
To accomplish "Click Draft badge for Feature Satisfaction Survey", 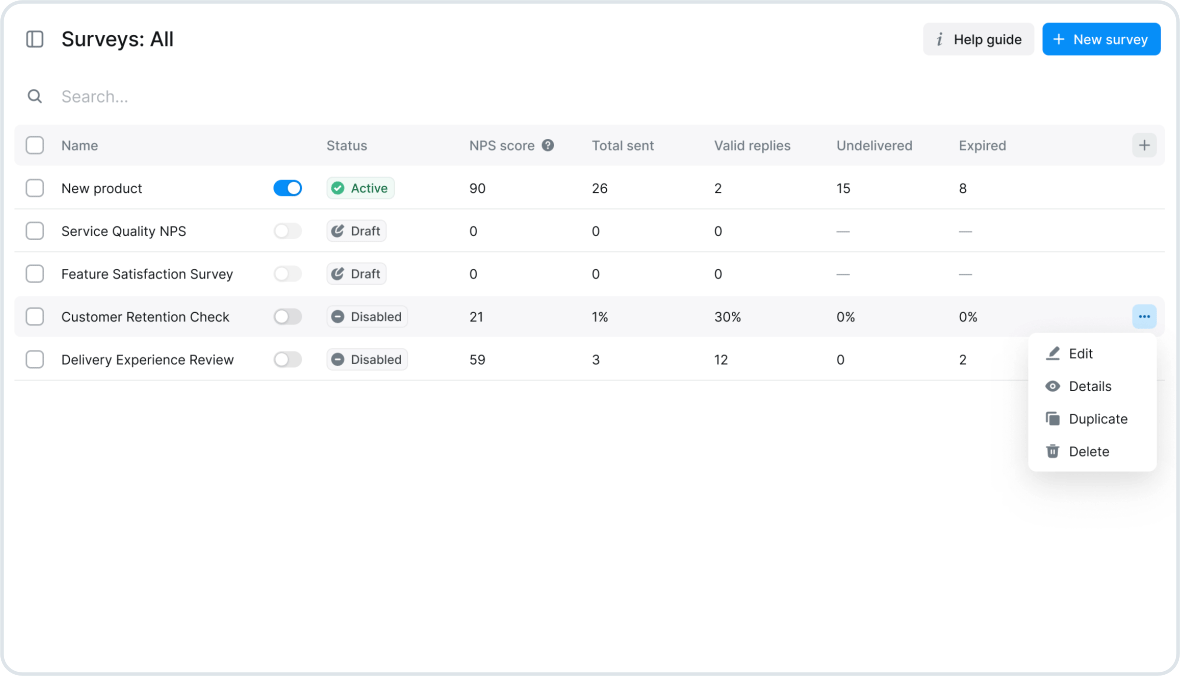I will (x=357, y=274).
